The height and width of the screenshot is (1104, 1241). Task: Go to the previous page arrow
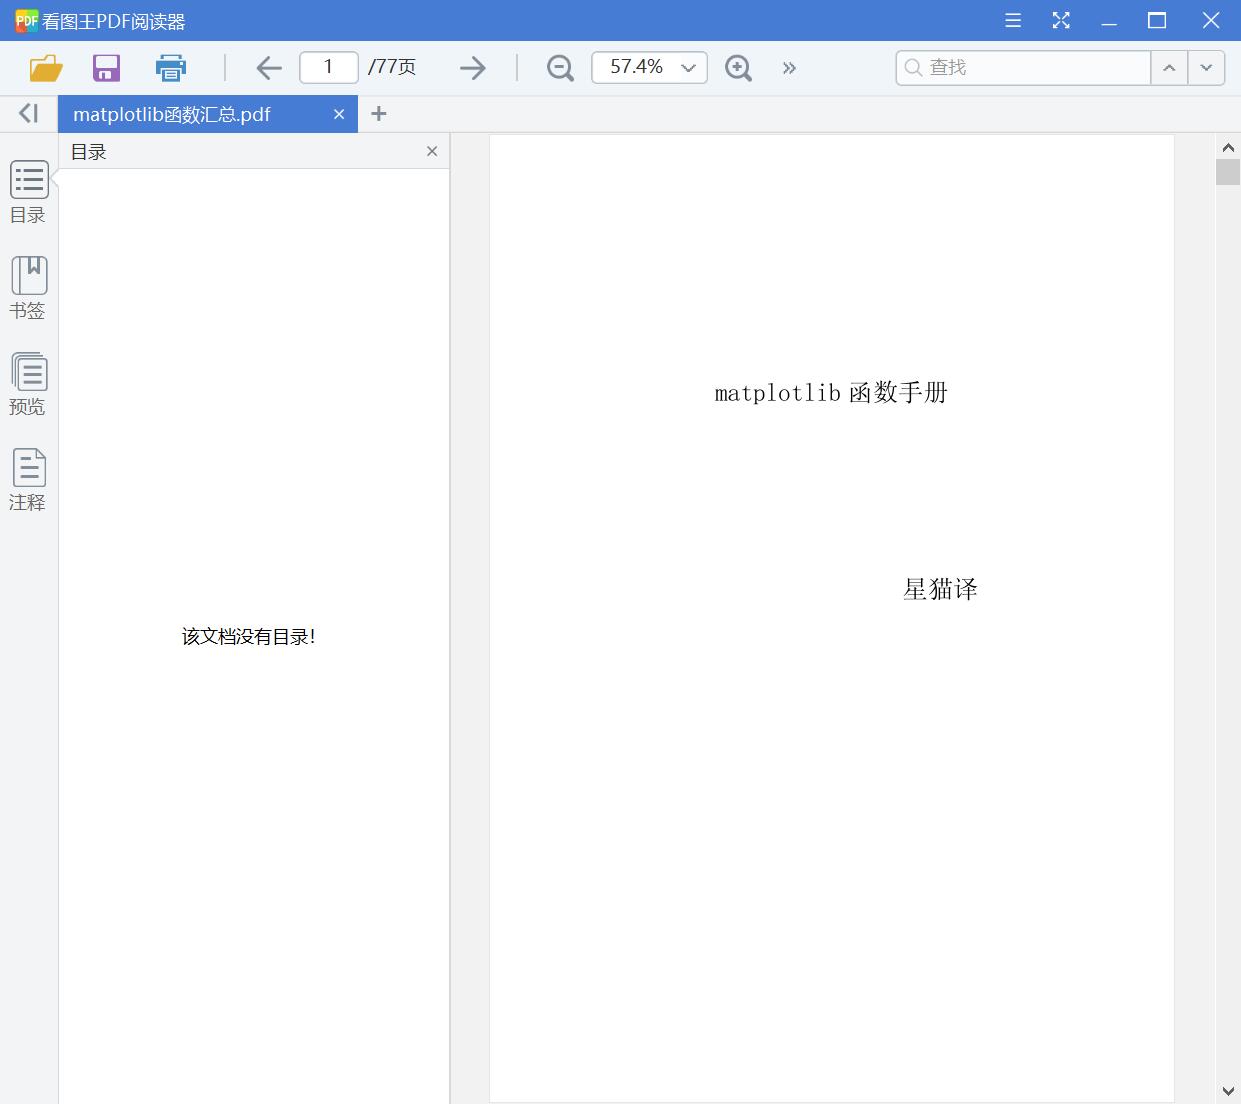pos(268,67)
